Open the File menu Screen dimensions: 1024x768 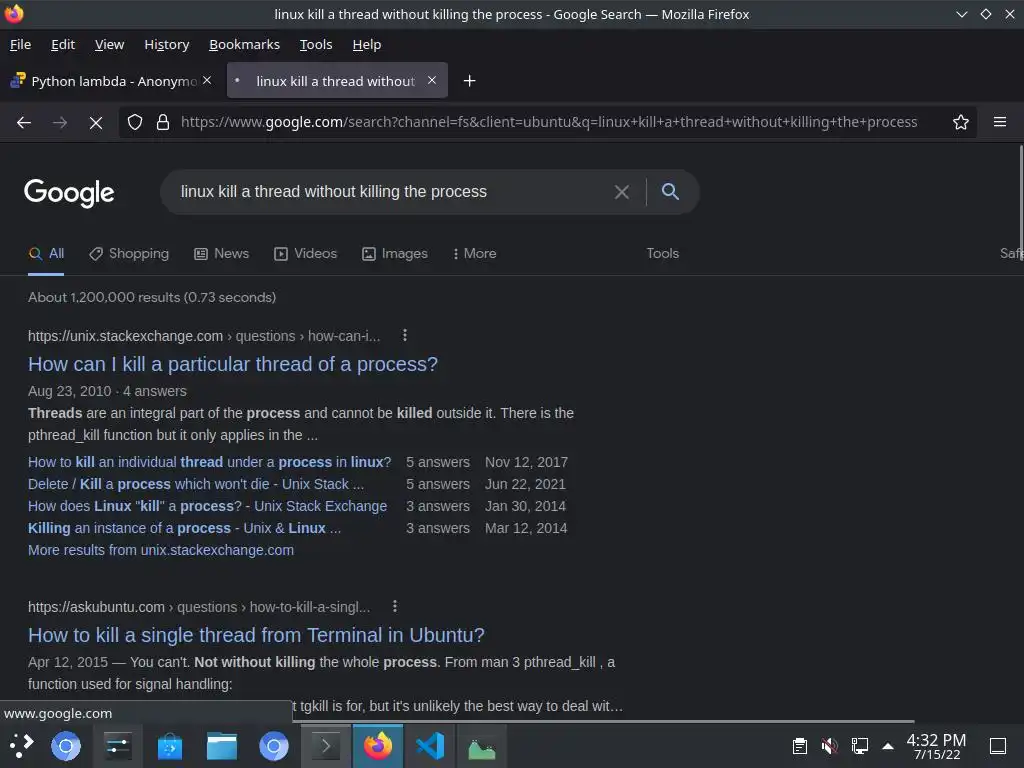[20, 44]
